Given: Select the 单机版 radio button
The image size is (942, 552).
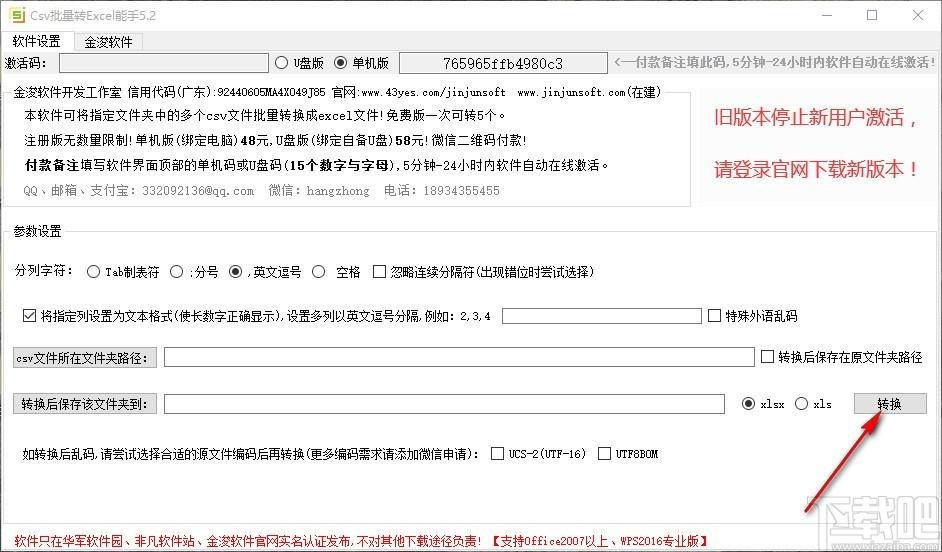Looking at the screenshot, I should point(341,62).
